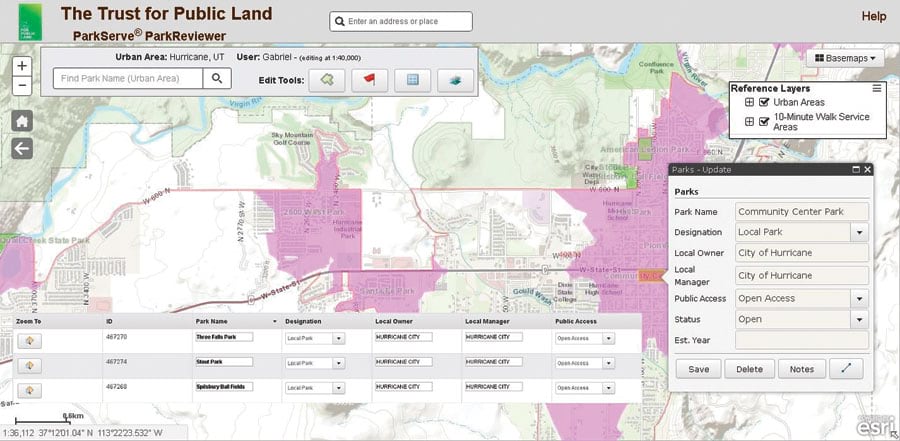Screen dimensions: 900x441
Task: Zoom in on the map
Action: pos(22,66)
